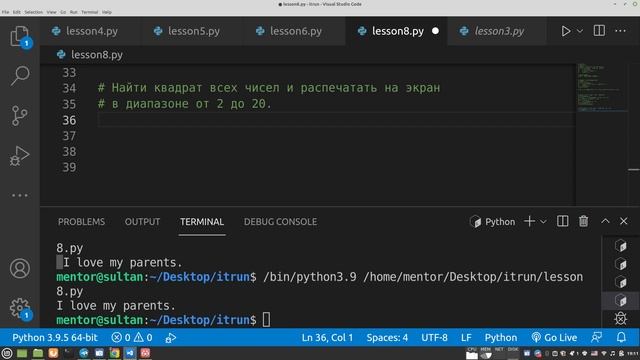The image size is (640, 360).
Task: Select Python 3.9.5 64-bit interpreter
Action: point(55,338)
